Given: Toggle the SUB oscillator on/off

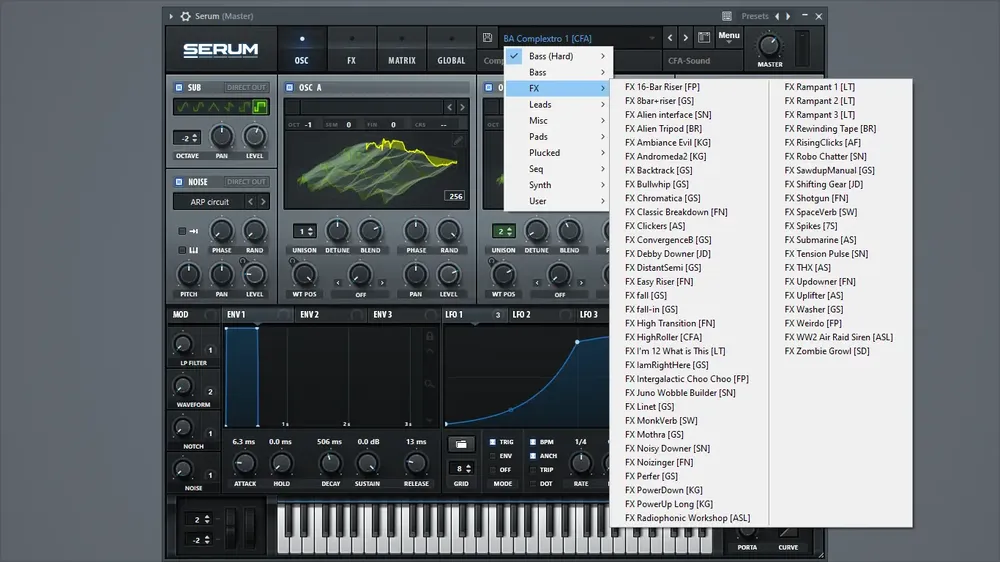Looking at the screenshot, I should coord(179,87).
